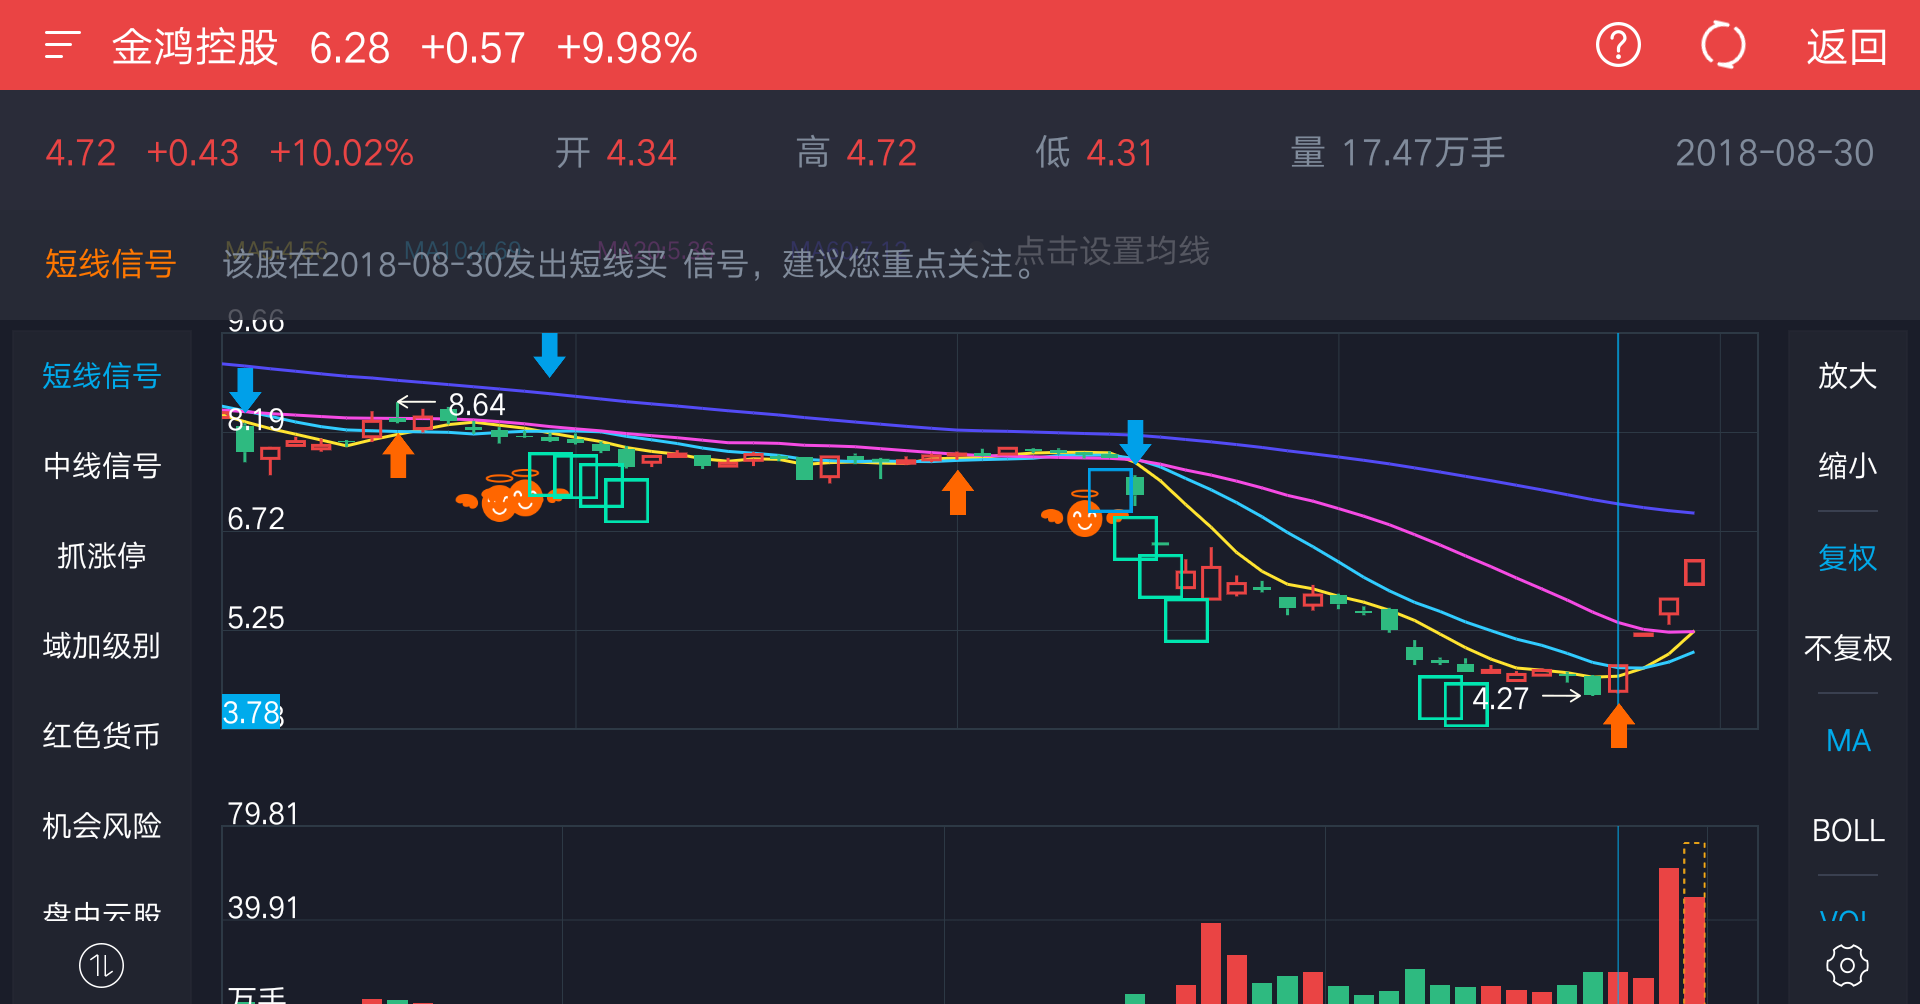Click the highlighted 3.78 price axis label
Viewport: 1920px width, 1004px height.
251,712
